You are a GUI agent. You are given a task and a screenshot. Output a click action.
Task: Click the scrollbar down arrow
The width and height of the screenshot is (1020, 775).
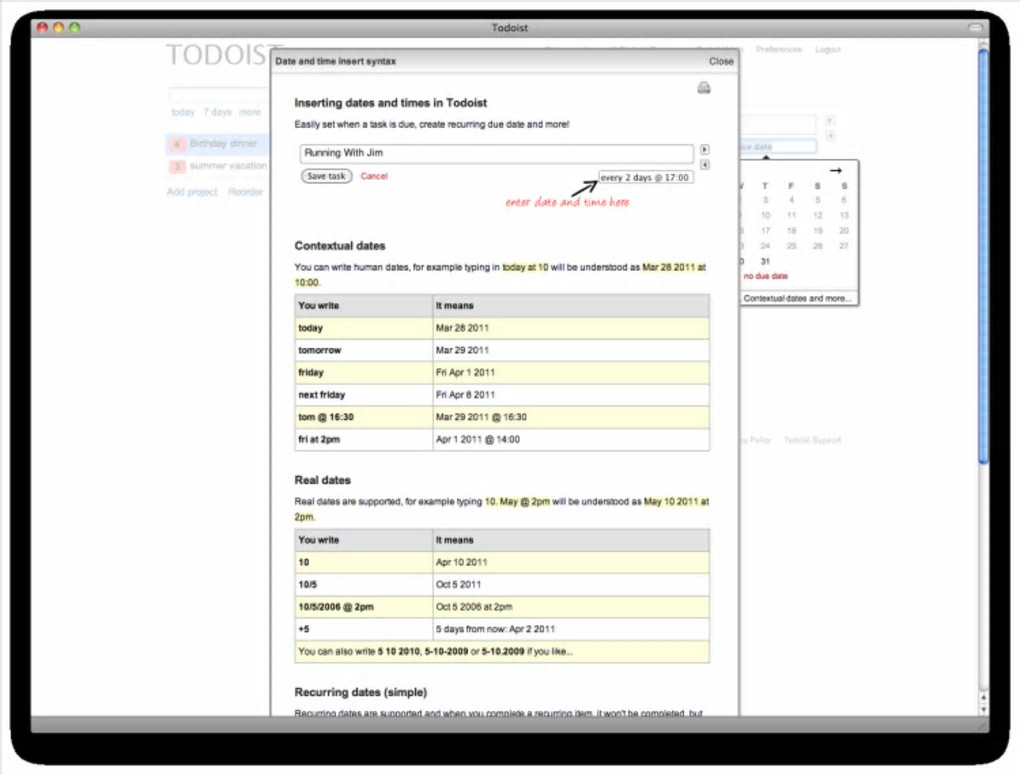[x=983, y=710]
